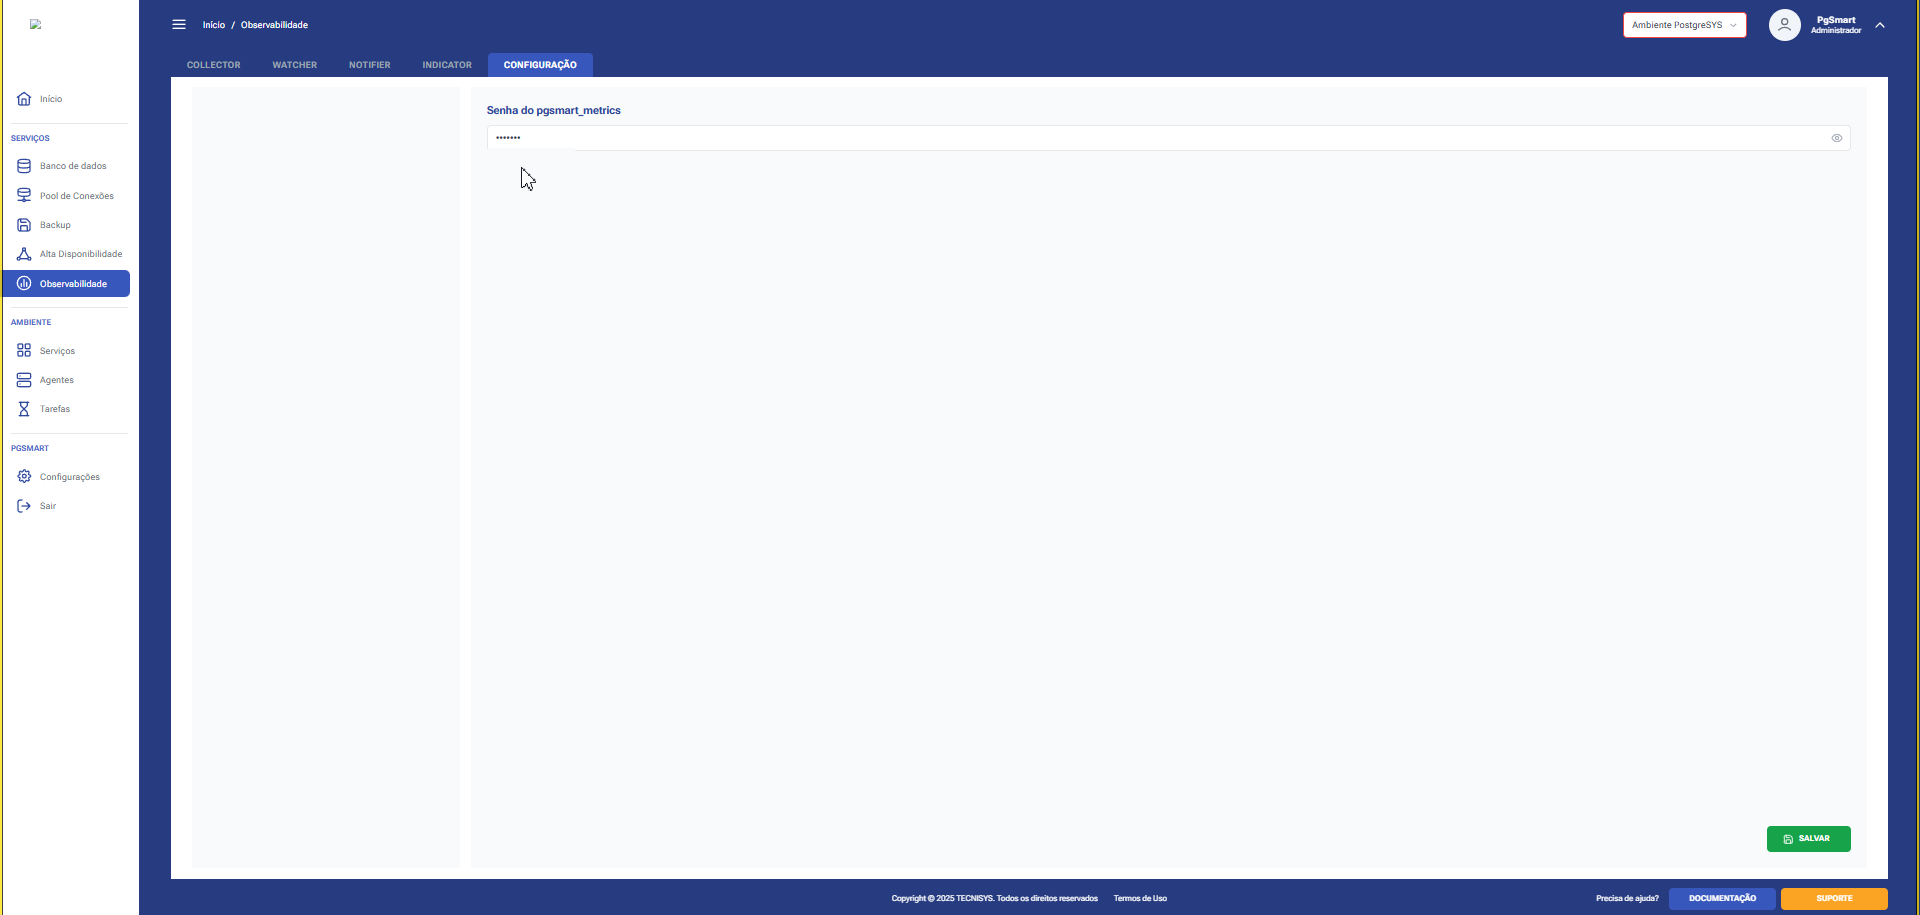Click the green Salvar button
Image resolution: width=1920 pixels, height=915 pixels.
[x=1808, y=839]
